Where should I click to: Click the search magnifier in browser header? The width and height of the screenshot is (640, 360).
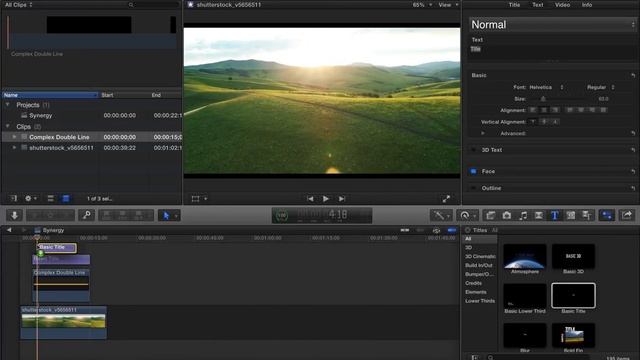(131, 5)
